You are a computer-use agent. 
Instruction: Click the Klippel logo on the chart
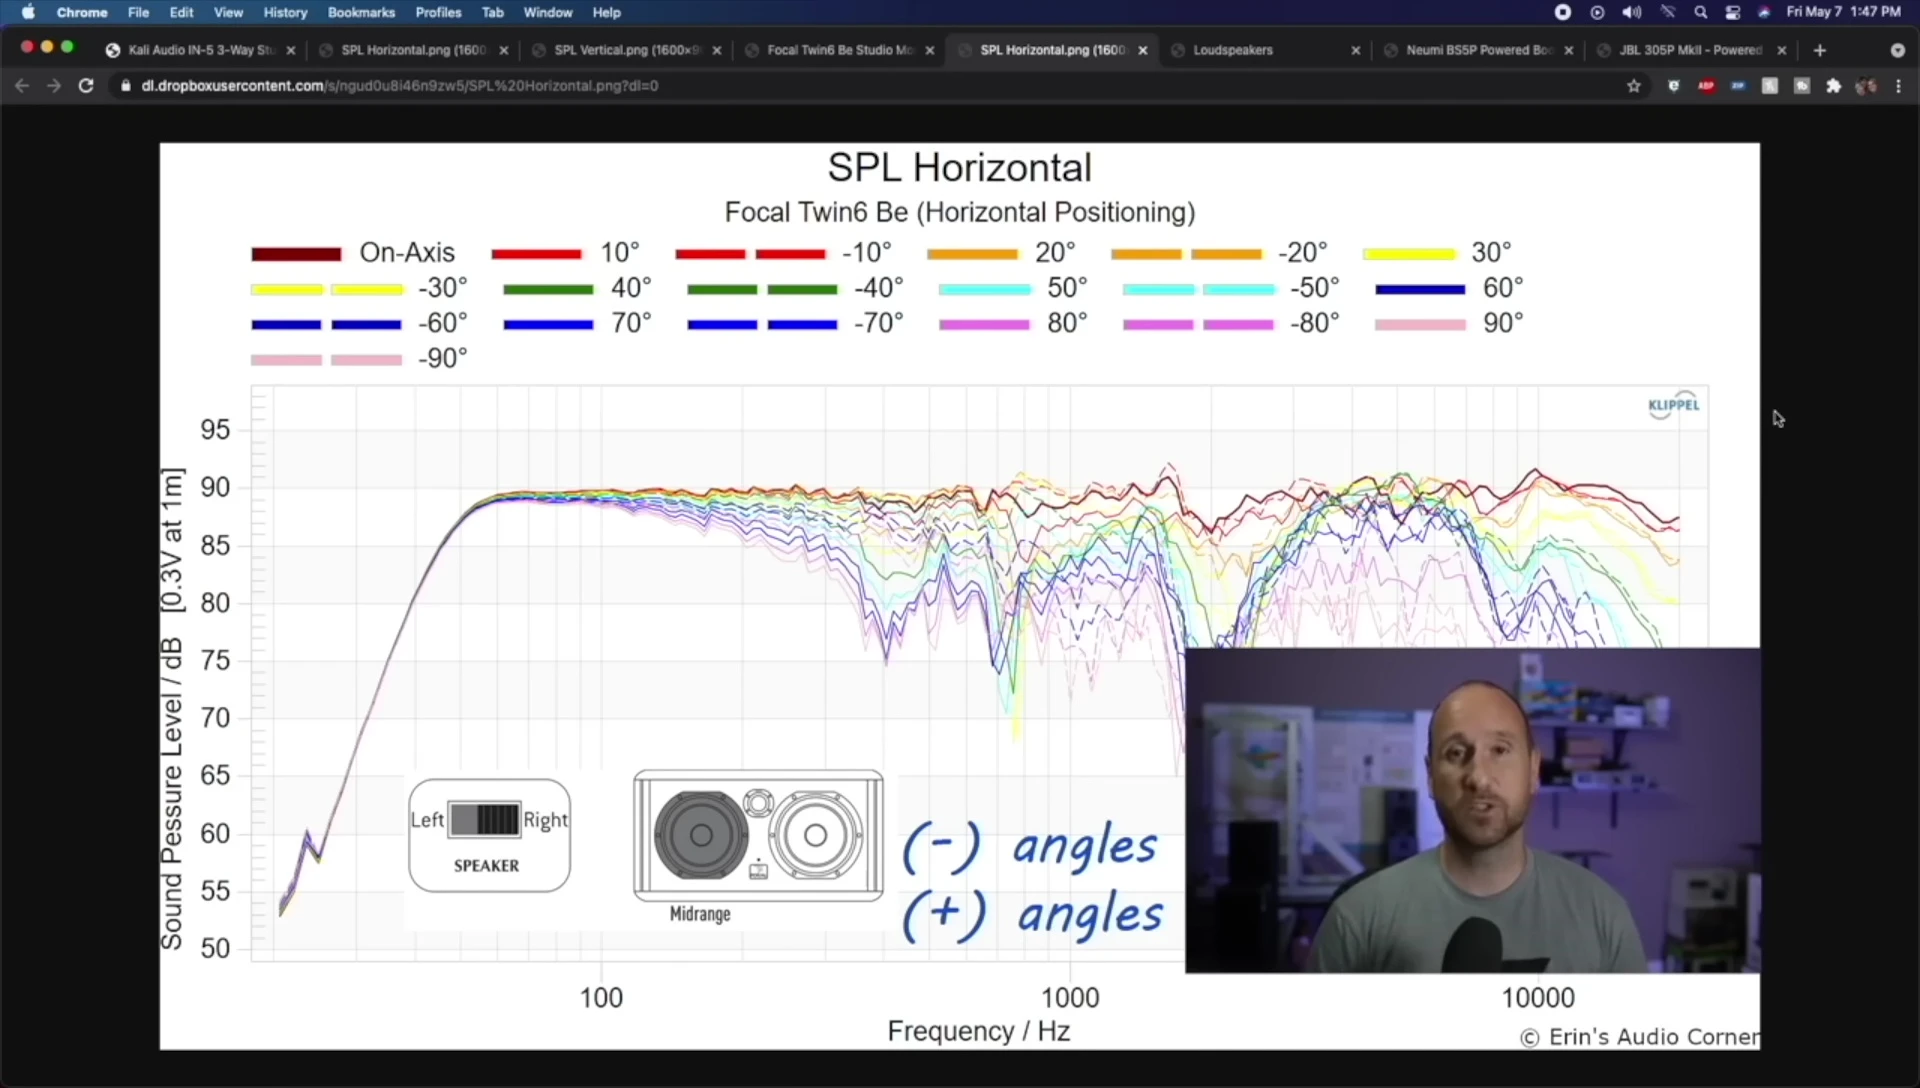(x=1674, y=405)
